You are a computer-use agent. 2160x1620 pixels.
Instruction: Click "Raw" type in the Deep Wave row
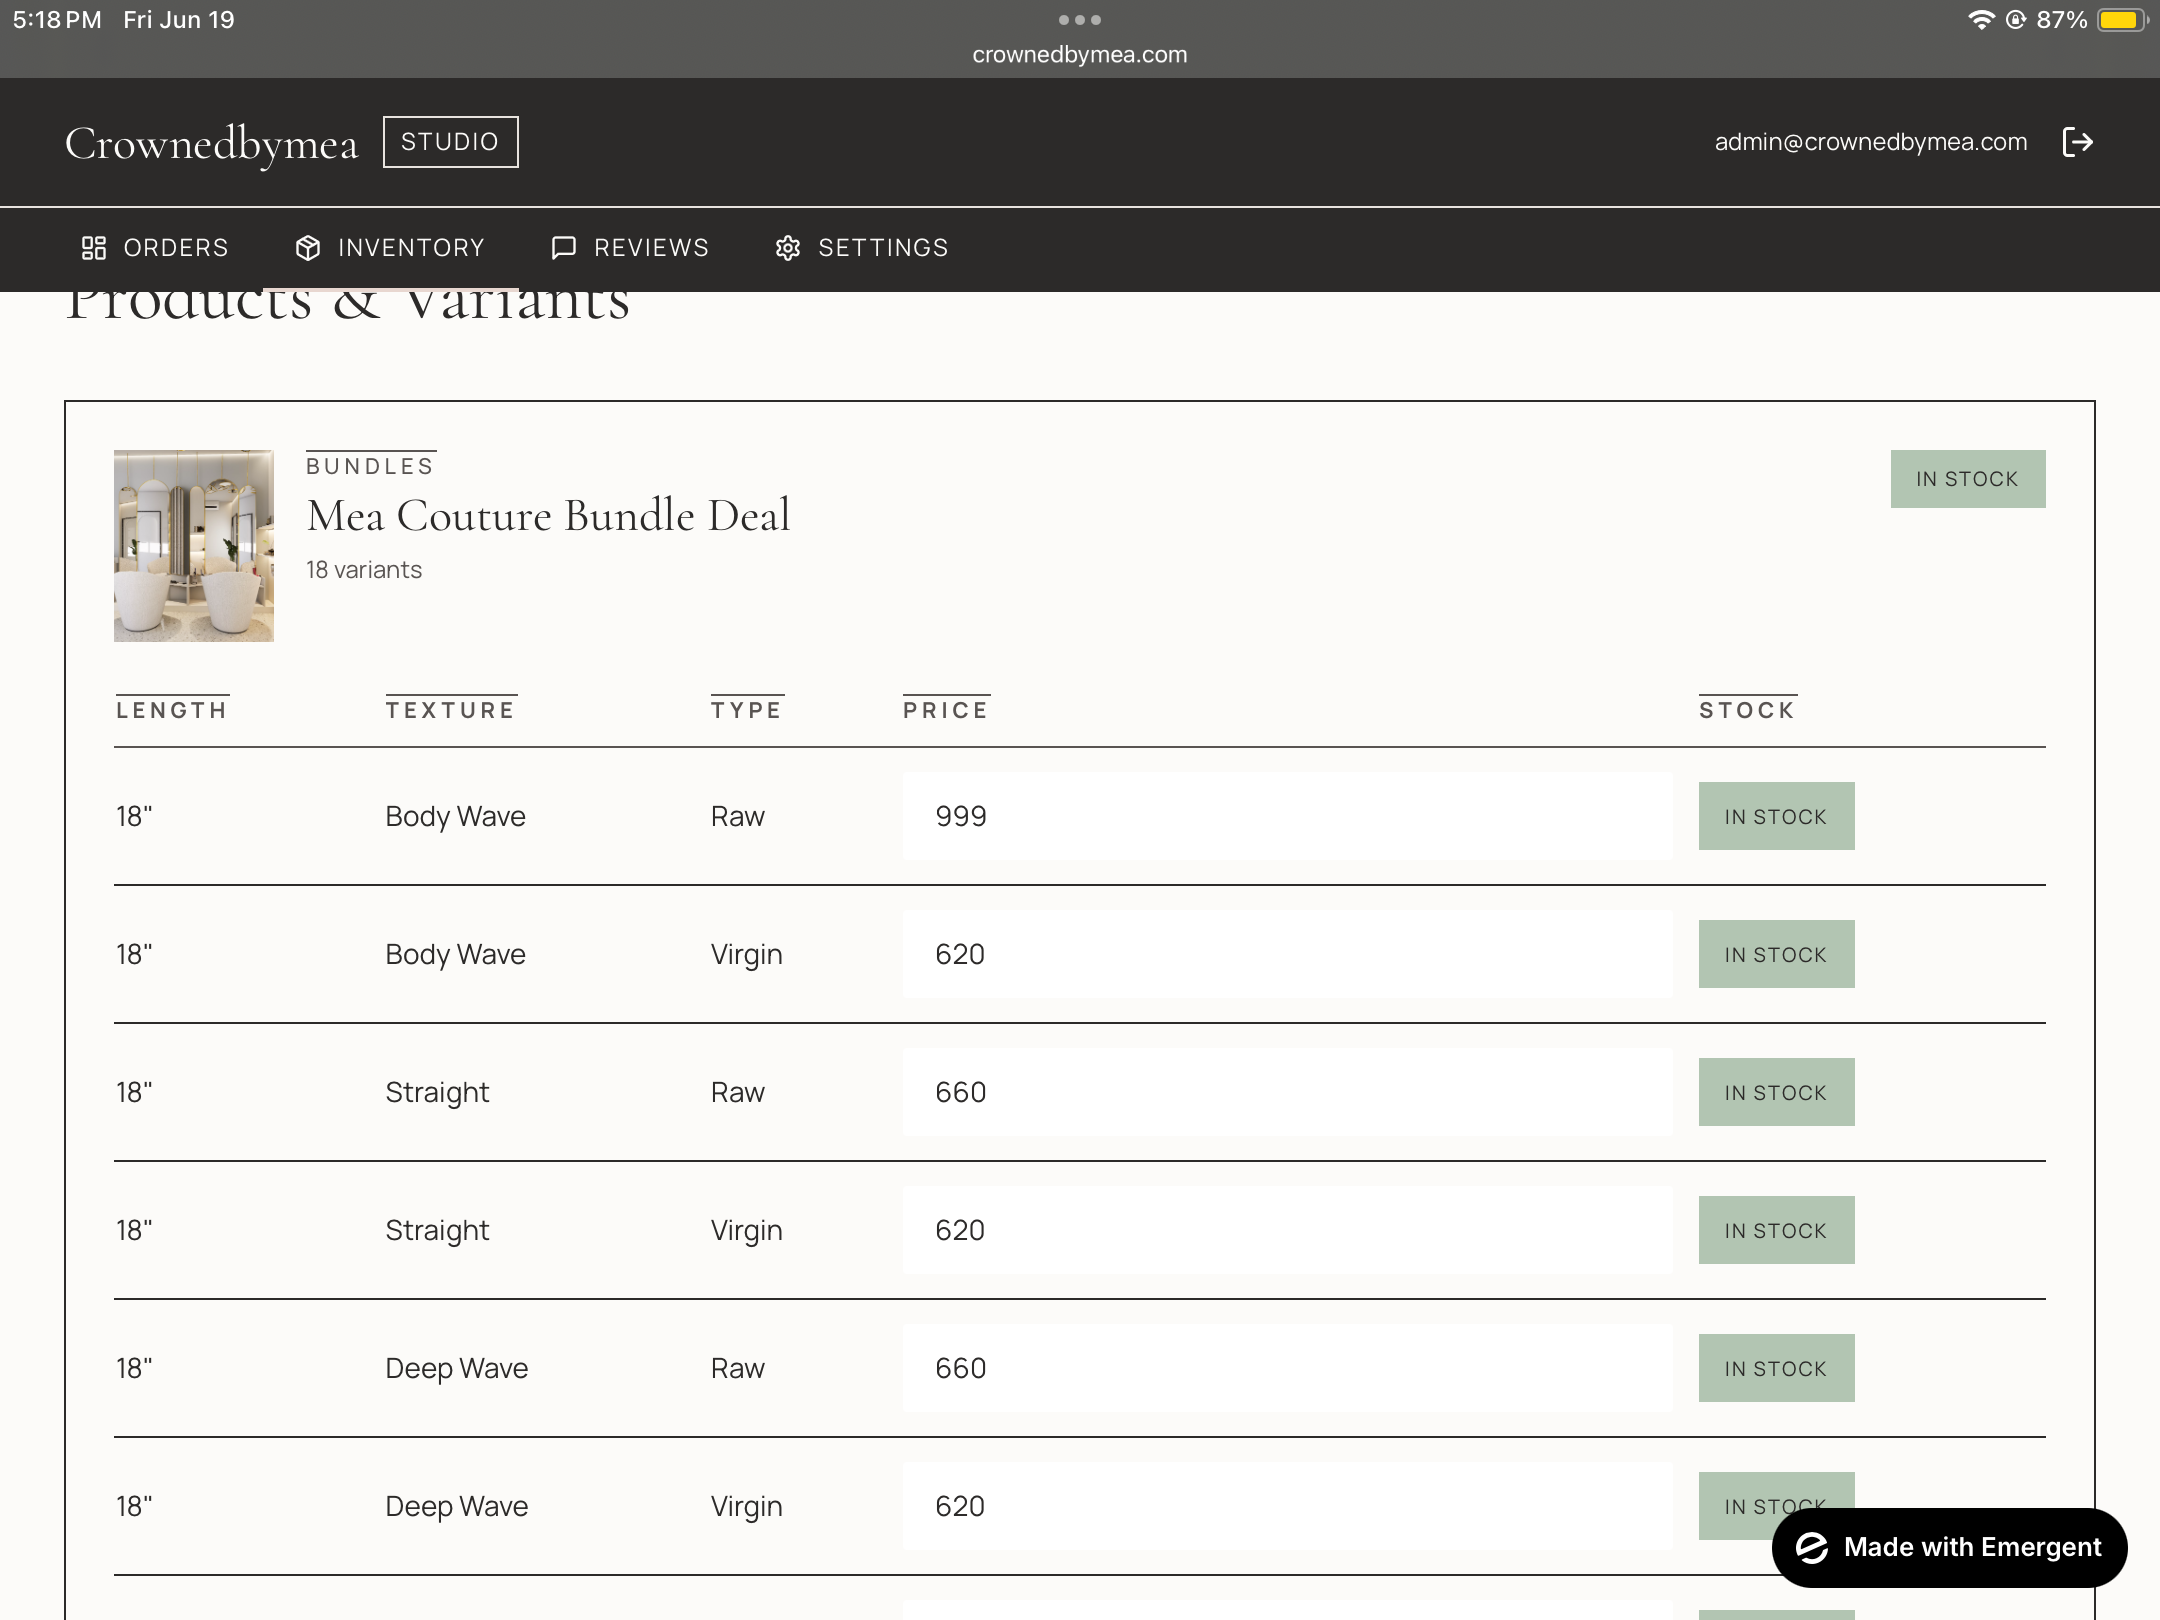pyautogui.click(x=738, y=1368)
